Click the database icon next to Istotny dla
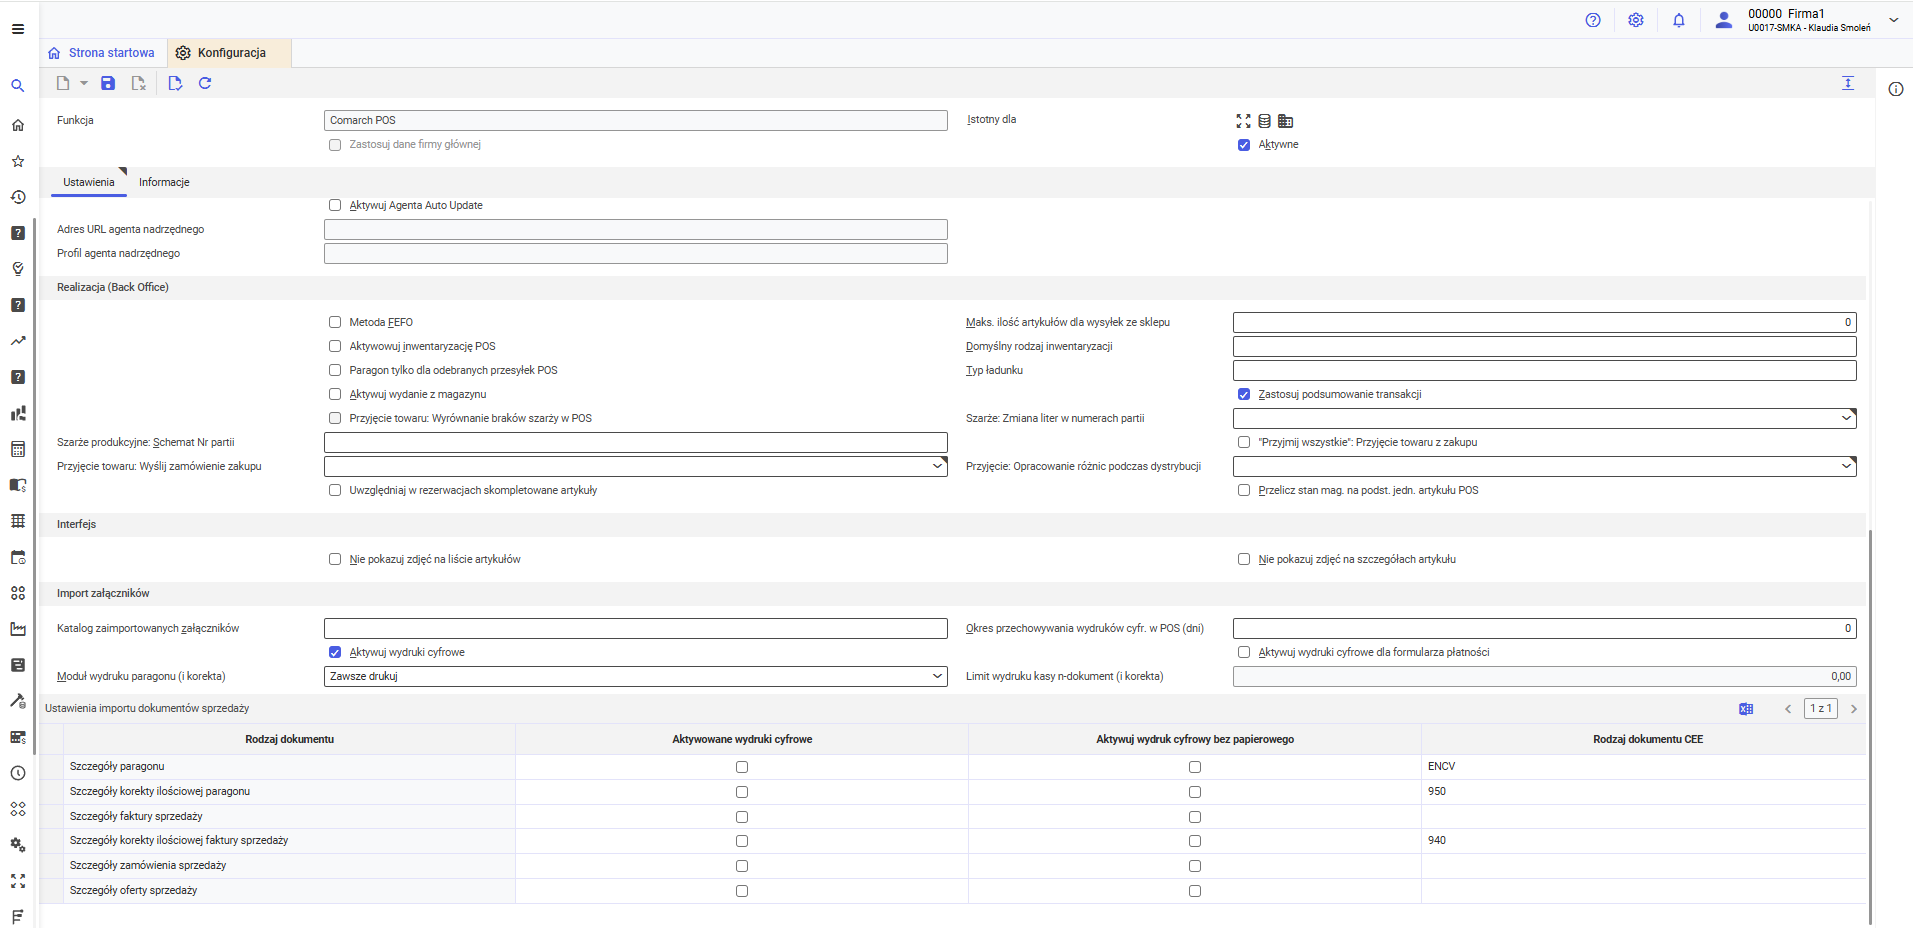1913x928 pixels. tap(1265, 121)
